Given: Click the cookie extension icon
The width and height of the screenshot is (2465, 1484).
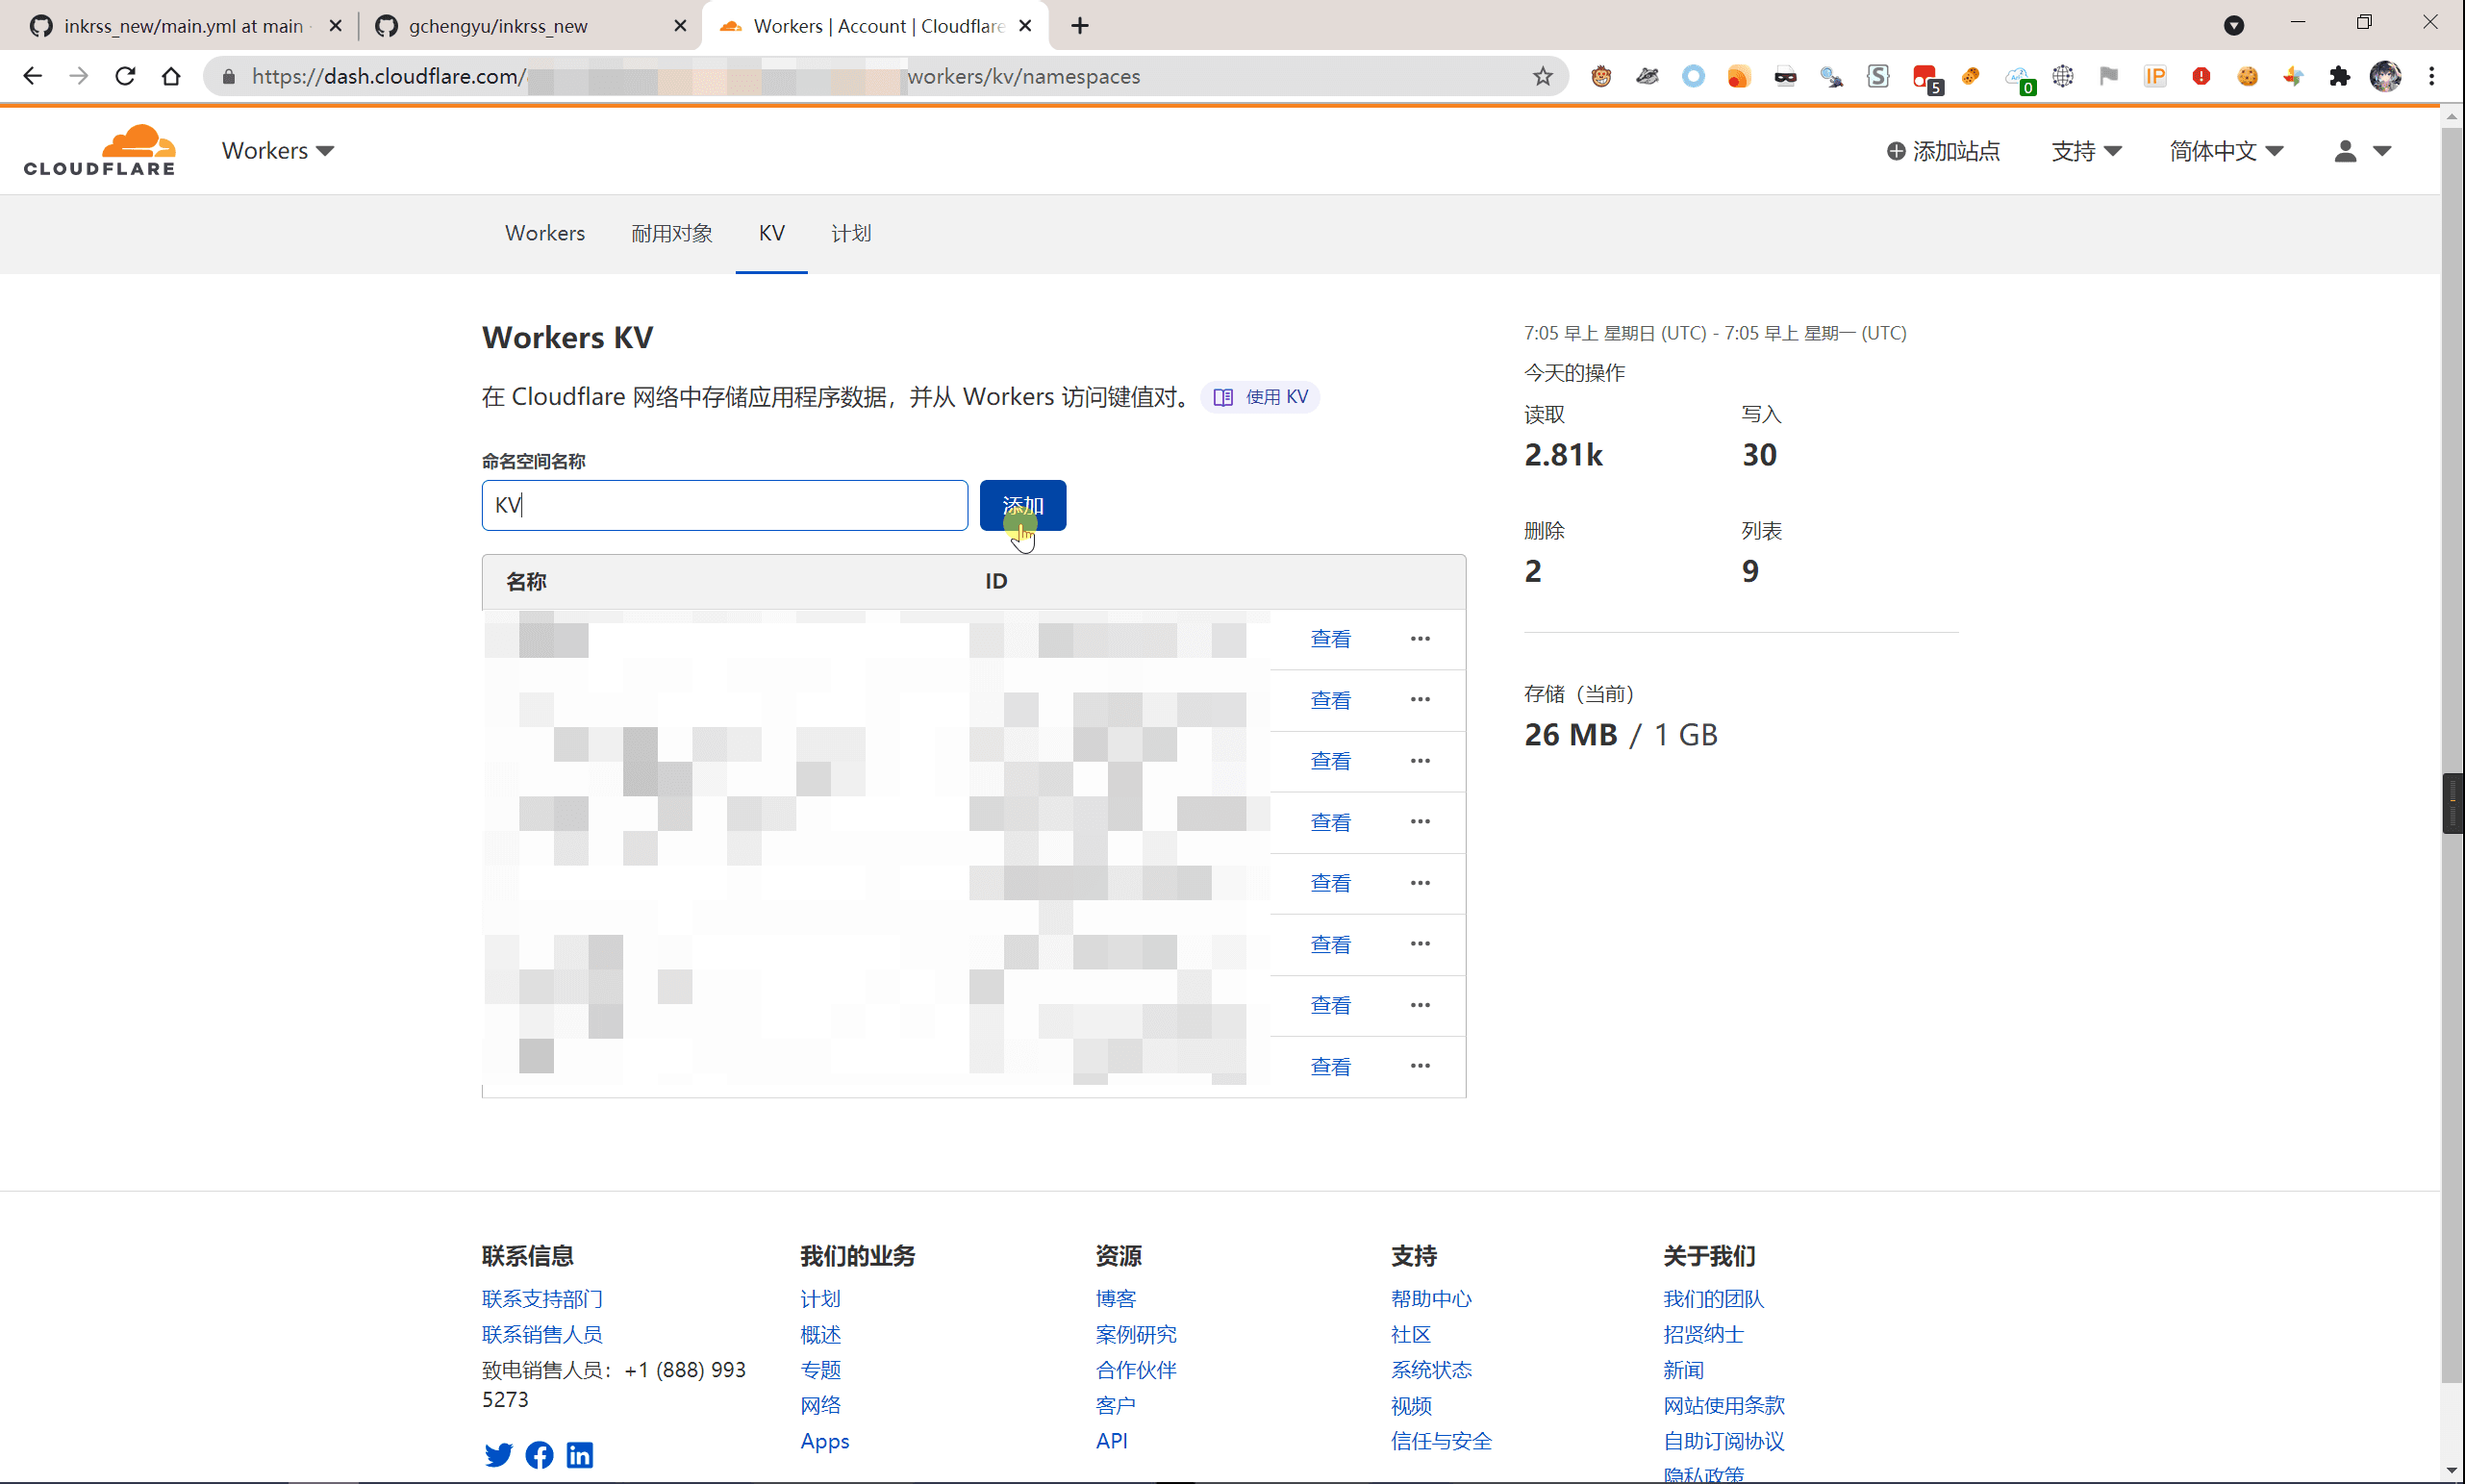Looking at the screenshot, I should coord(2247,76).
